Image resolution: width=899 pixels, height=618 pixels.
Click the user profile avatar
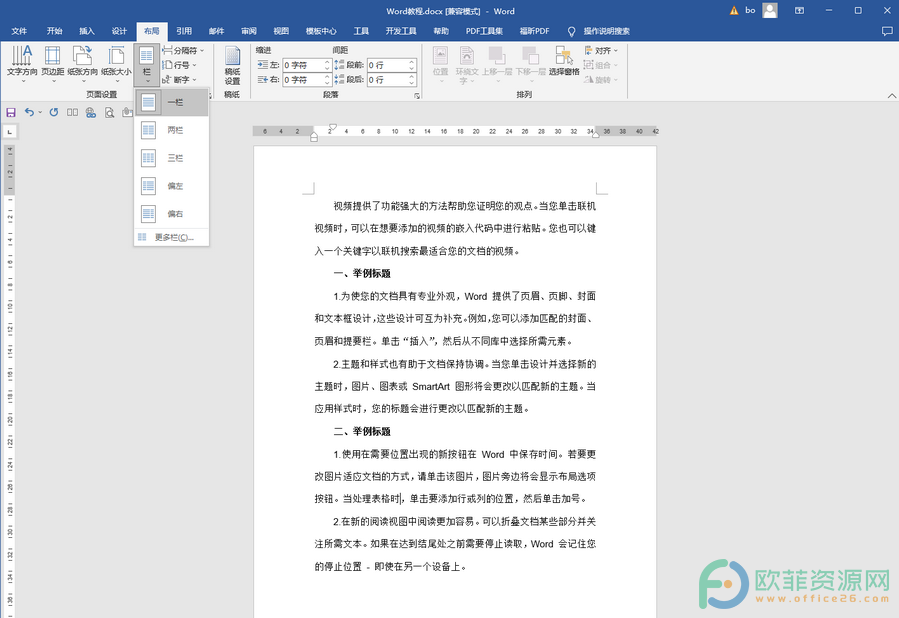(x=770, y=10)
